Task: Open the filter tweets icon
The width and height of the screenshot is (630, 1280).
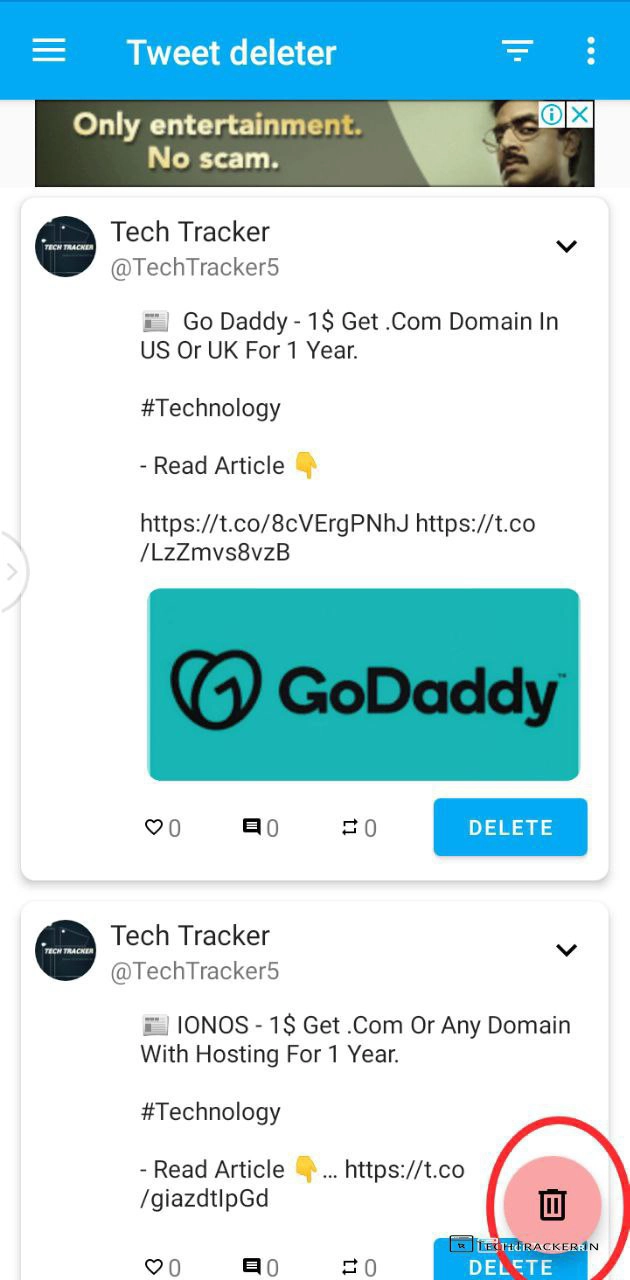Action: (x=517, y=51)
